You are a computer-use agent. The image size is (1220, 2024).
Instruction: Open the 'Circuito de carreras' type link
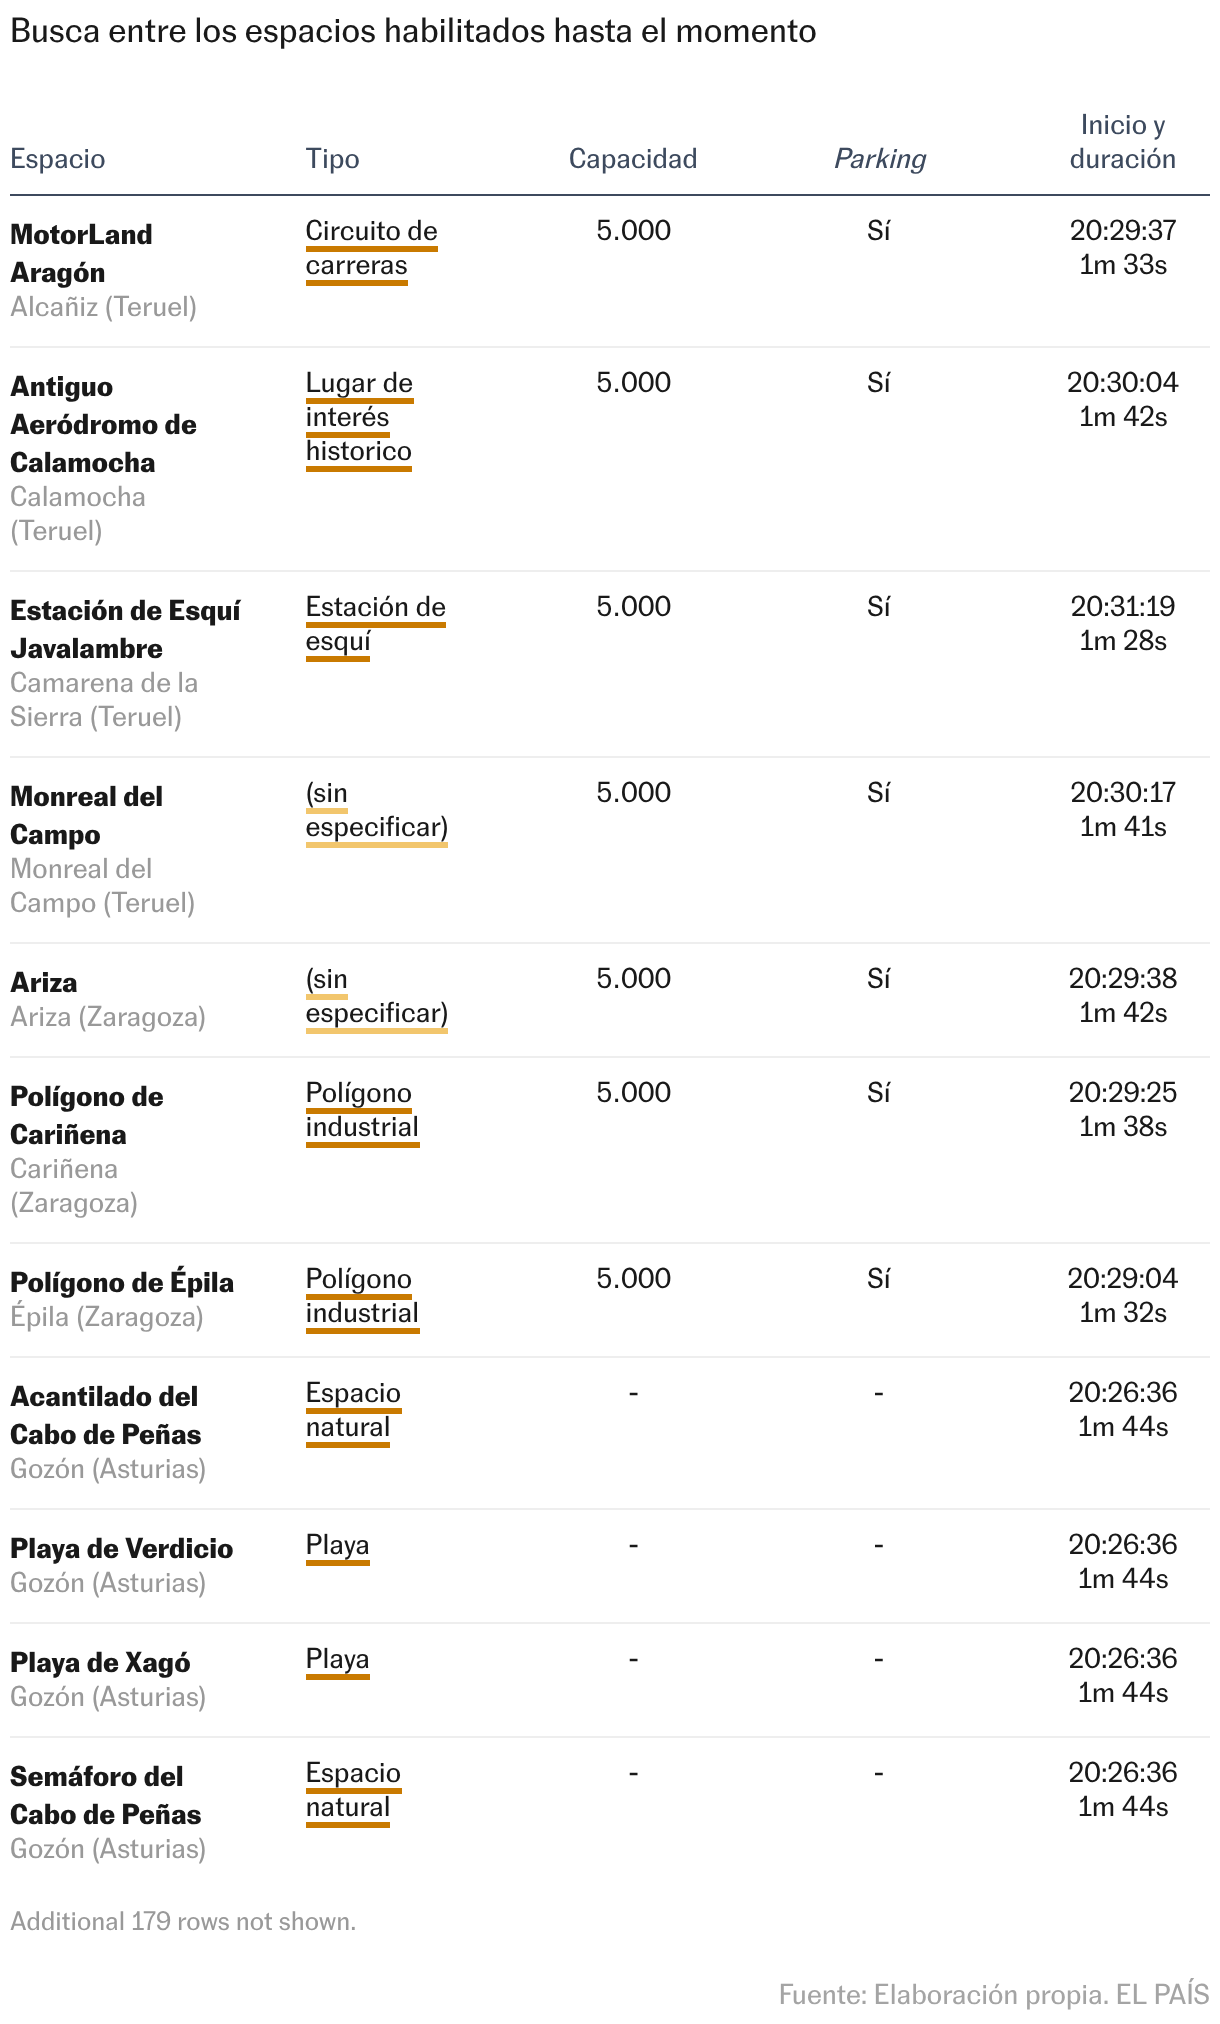click(x=371, y=249)
